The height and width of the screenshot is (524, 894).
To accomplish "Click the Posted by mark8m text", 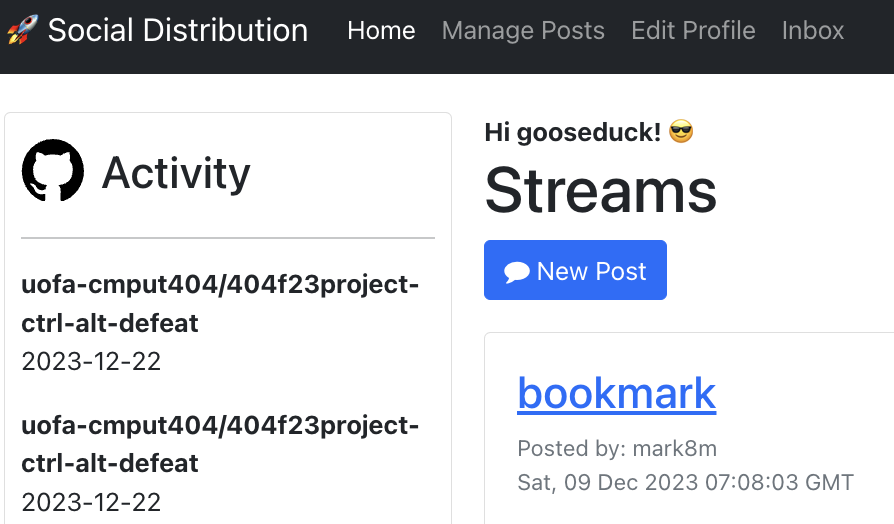I will click(x=617, y=448).
